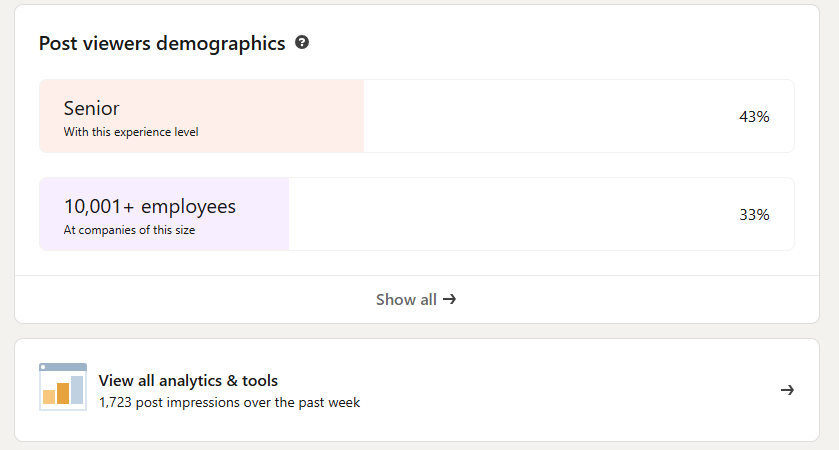This screenshot has height=450, width=839.
Task: Click the arrow icon next to Show all
Action: (449, 299)
